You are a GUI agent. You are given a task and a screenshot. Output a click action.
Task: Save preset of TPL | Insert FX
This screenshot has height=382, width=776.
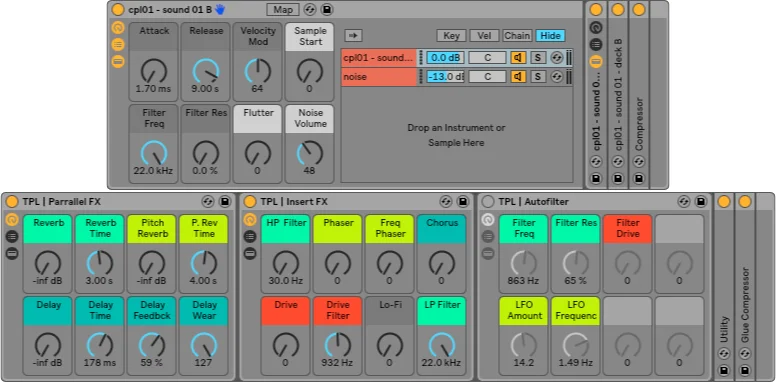(463, 201)
